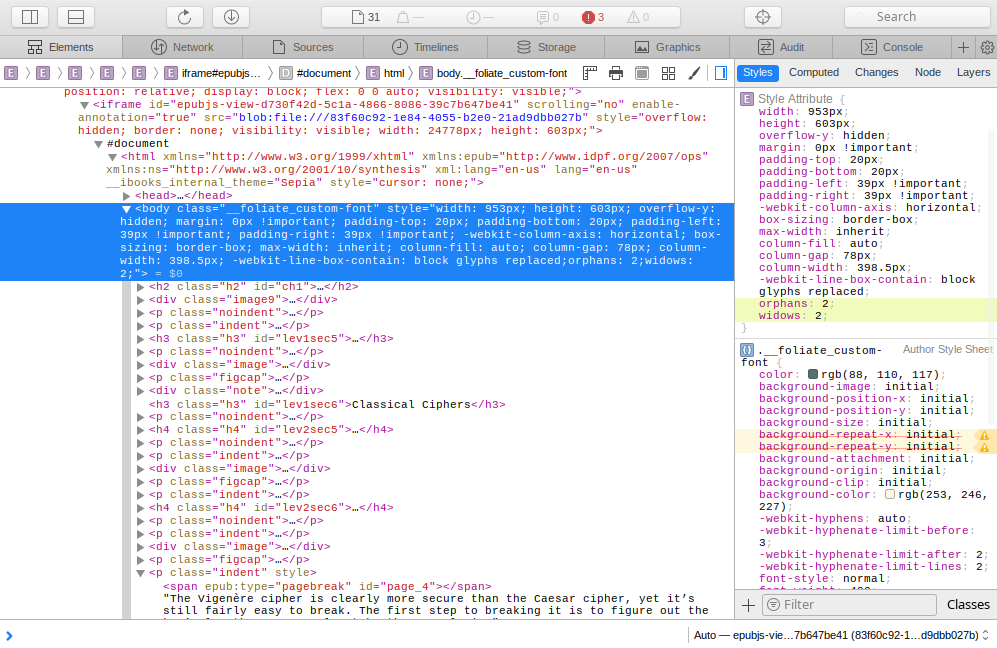Select the Node sidebar tab
Image resolution: width=997 pixels, height=648 pixels.
tap(928, 72)
